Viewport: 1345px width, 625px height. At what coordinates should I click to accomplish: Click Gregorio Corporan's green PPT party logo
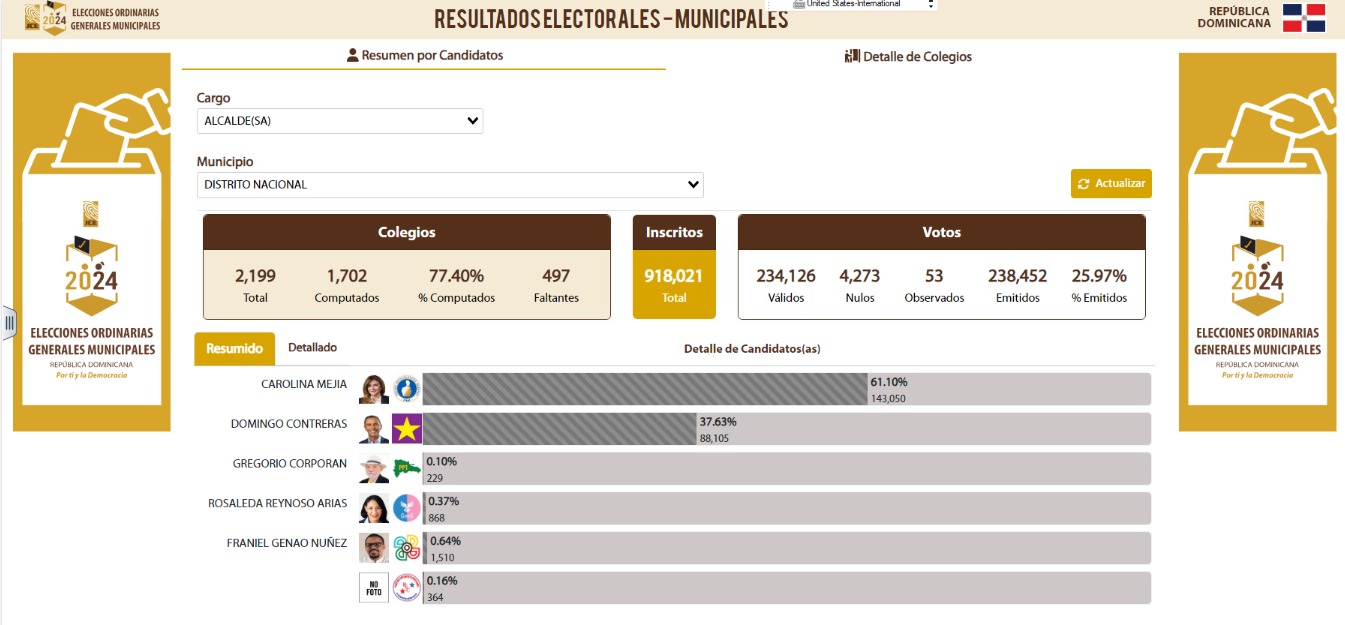click(x=407, y=468)
